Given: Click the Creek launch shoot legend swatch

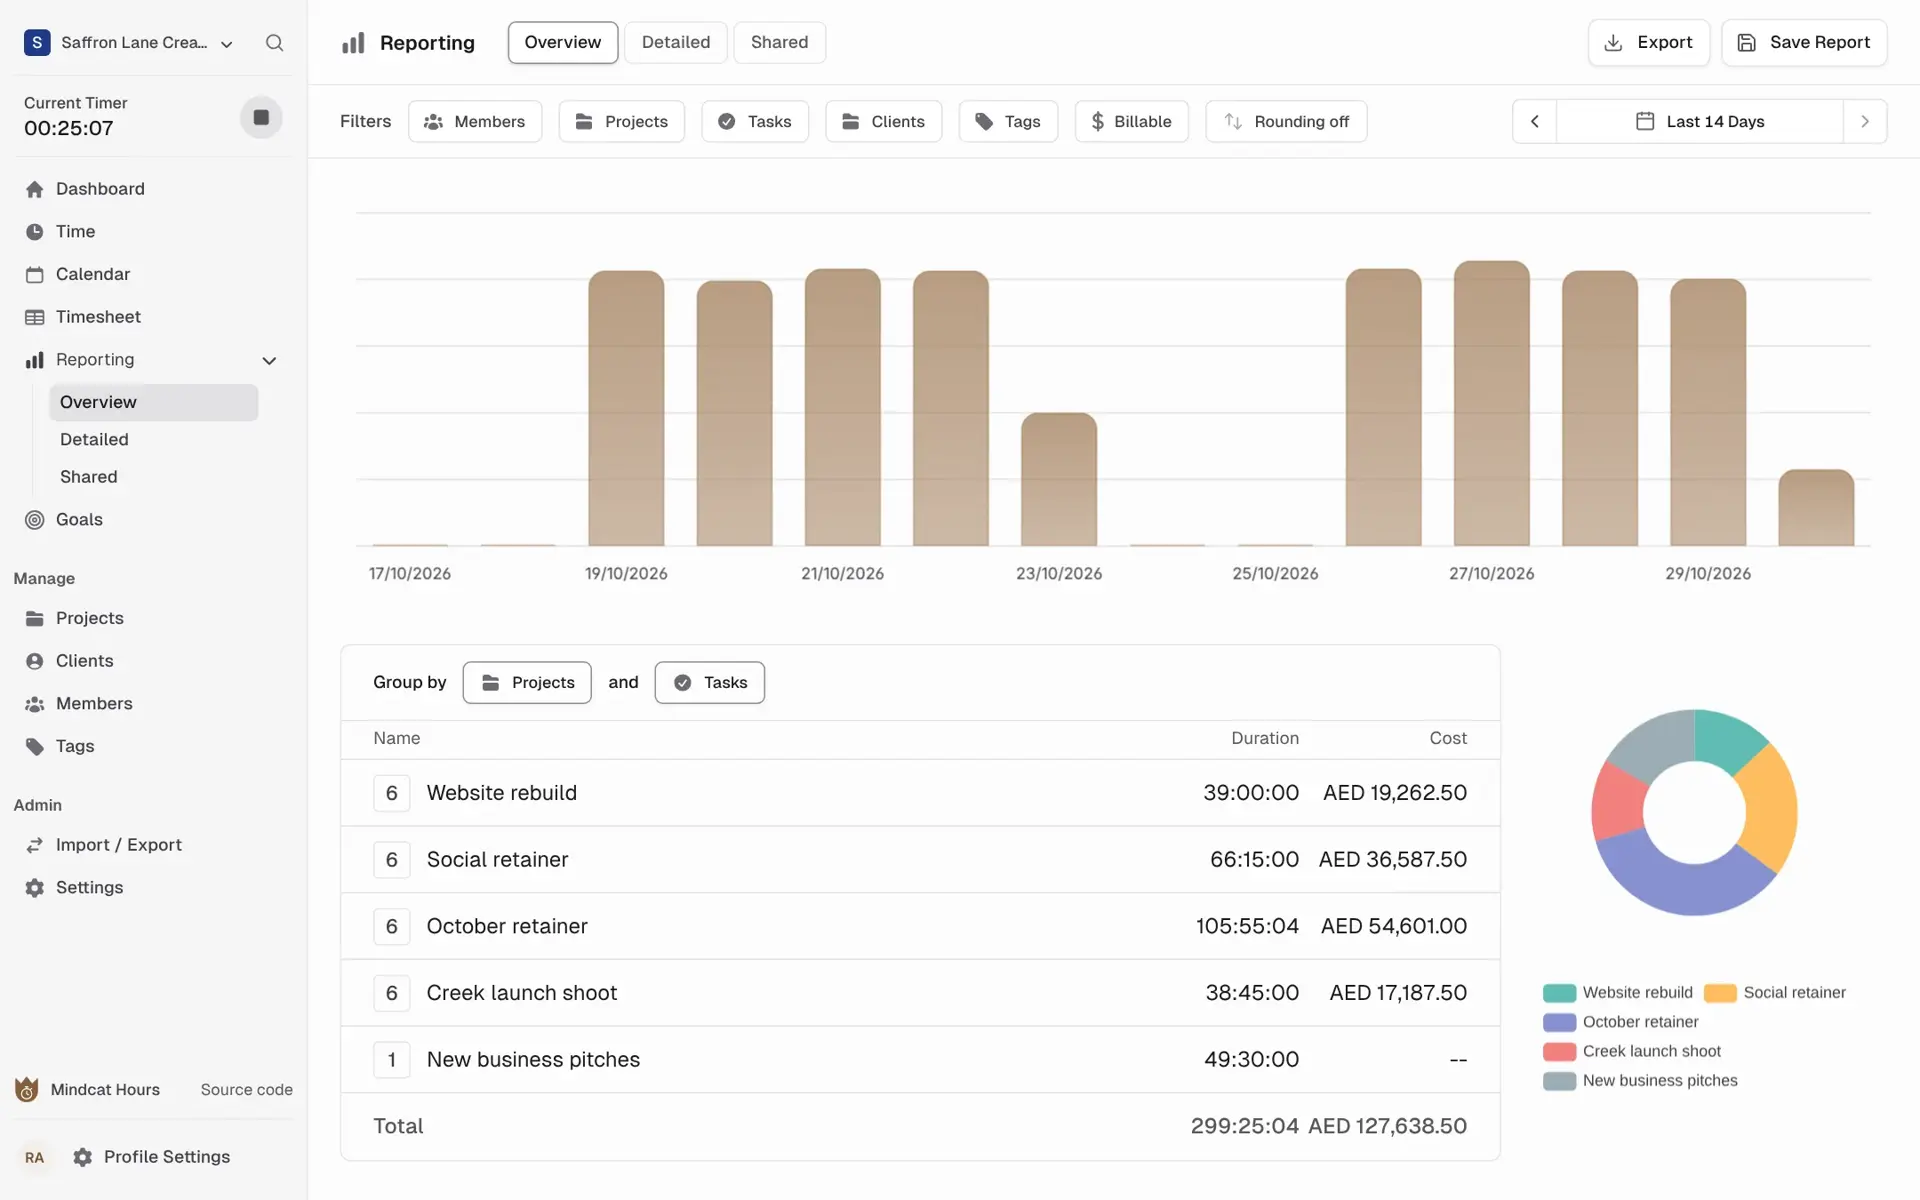Looking at the screenshot, I should (x=1559, y=1052).
